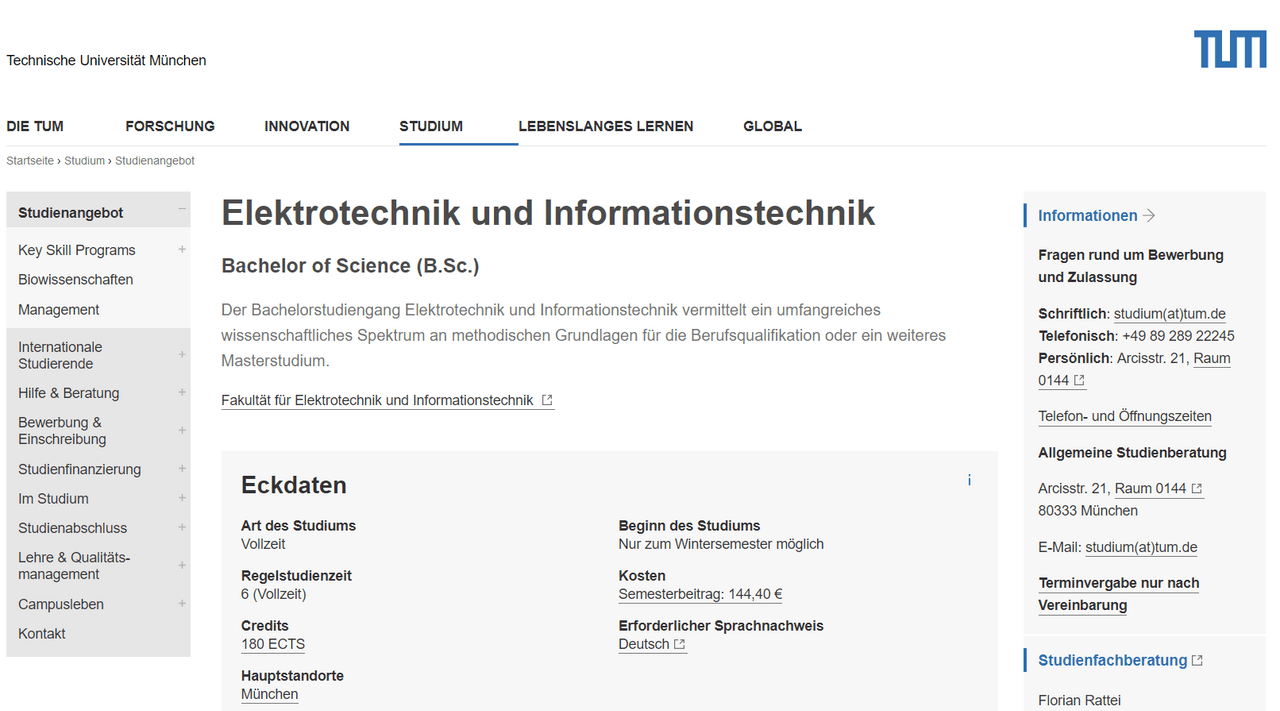Screen dimensions: 1280x711
Task: Click studium(at)tum.de next to Schriftlich
Action: (1170, 313)
